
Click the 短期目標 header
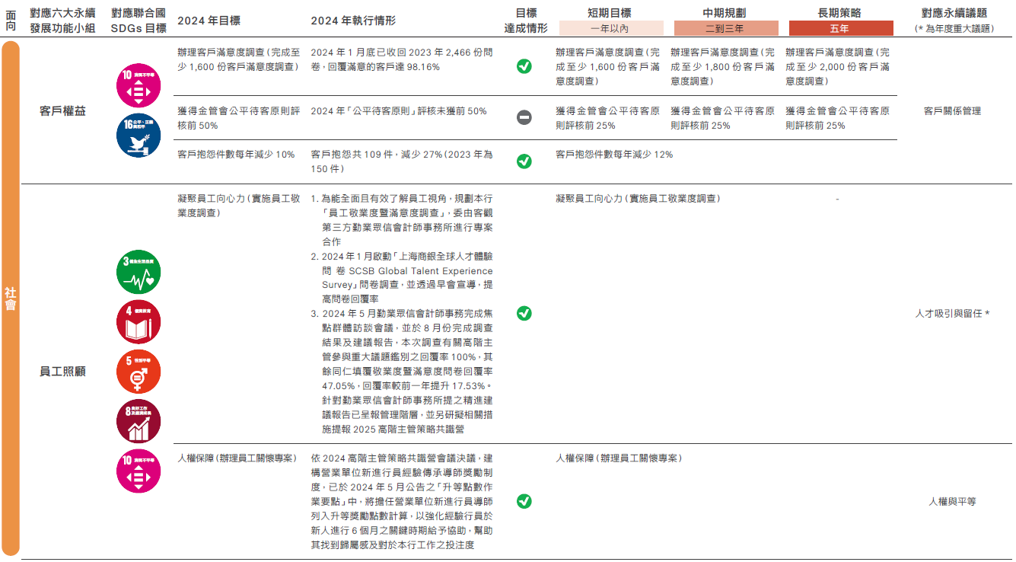pos(609,13)
